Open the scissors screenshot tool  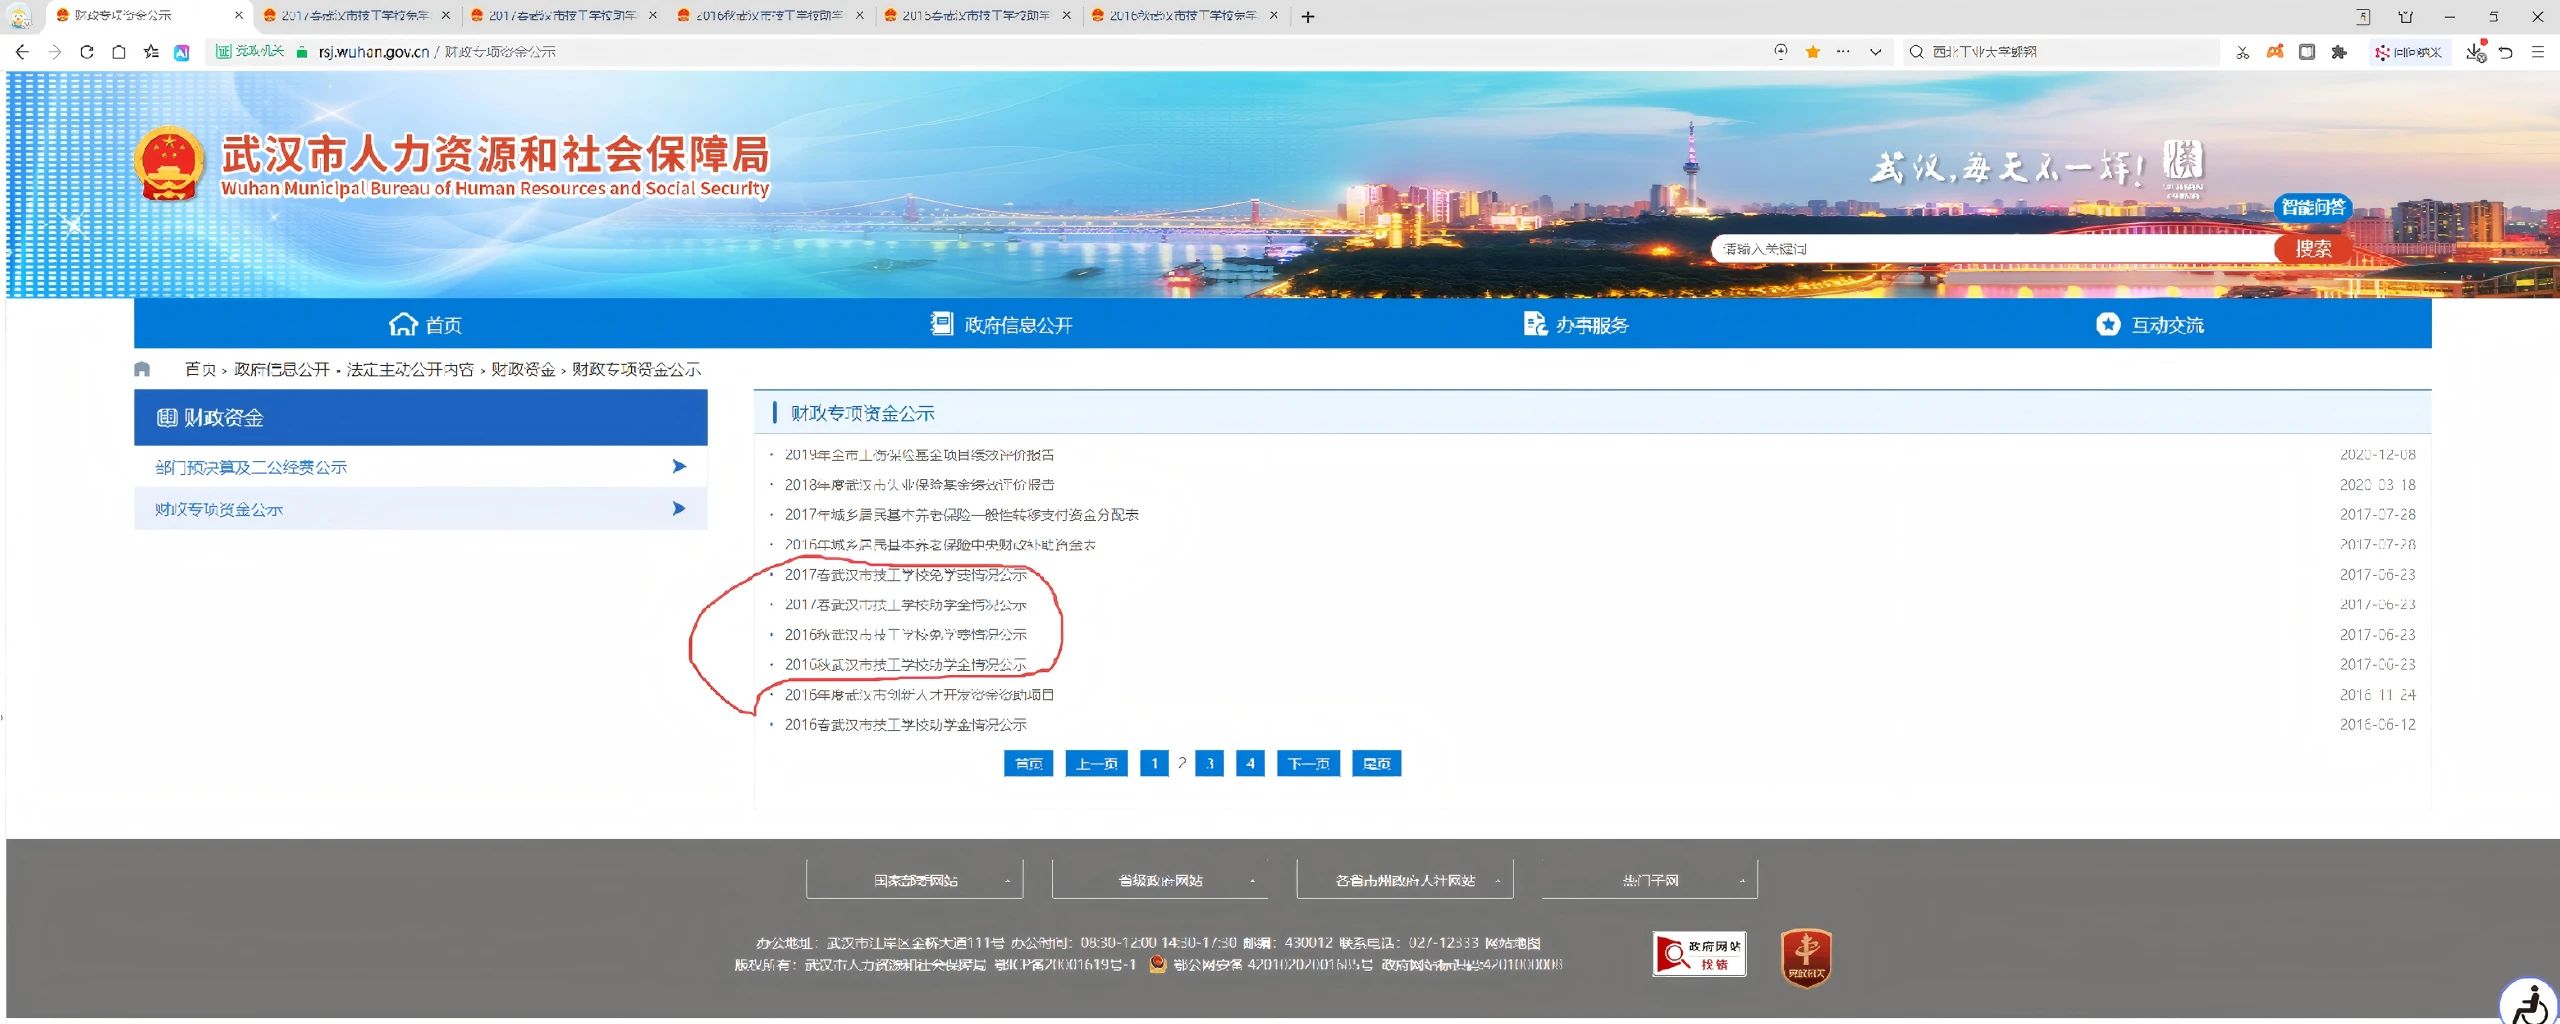click(x=2243, y=52)
